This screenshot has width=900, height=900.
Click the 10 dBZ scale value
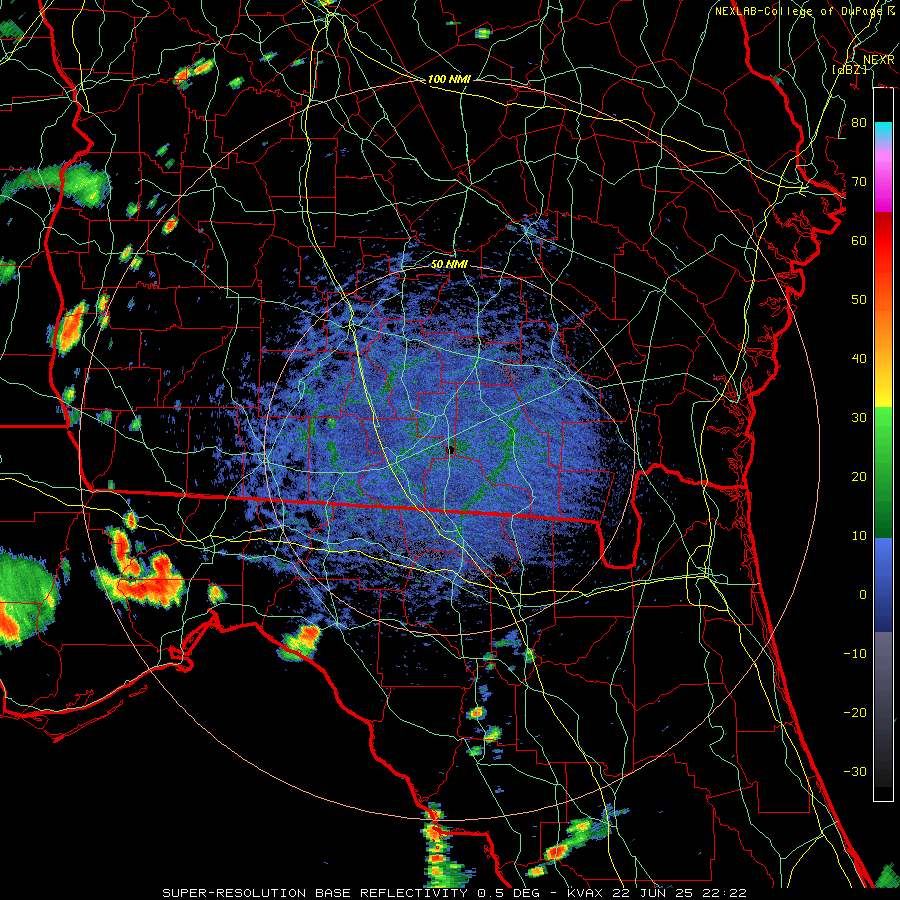(x=859, y=536)
